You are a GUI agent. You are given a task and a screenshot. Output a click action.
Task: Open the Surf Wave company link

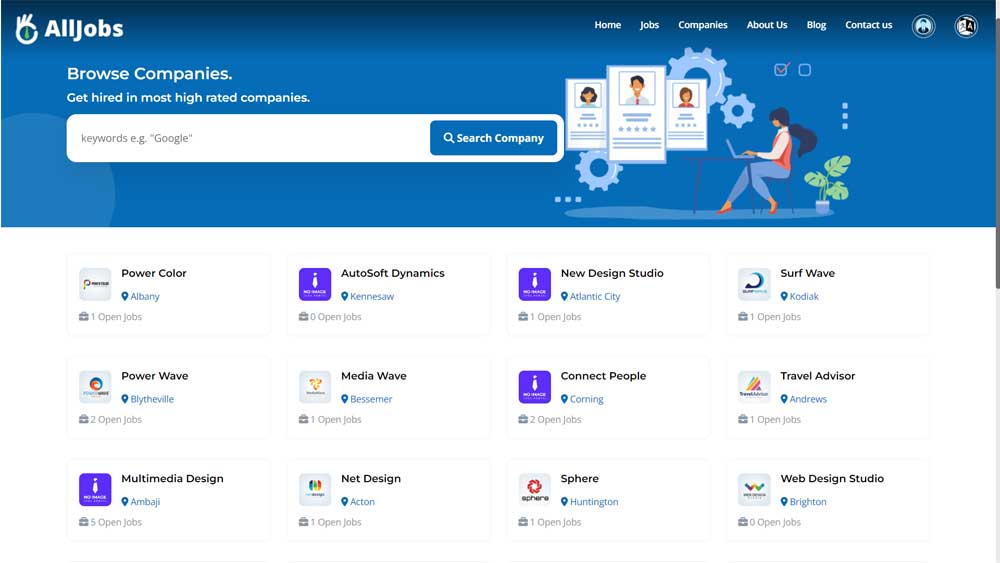coord(807,273)
